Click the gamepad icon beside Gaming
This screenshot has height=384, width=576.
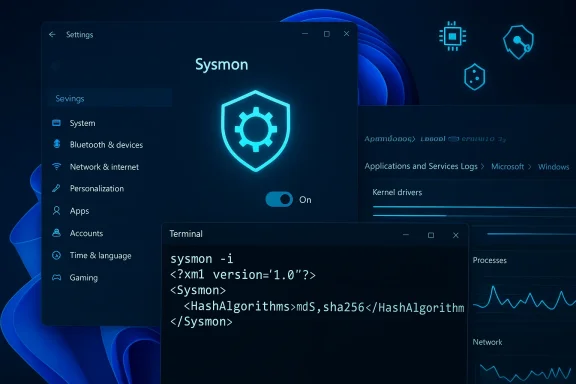click(x=56, y=277)
